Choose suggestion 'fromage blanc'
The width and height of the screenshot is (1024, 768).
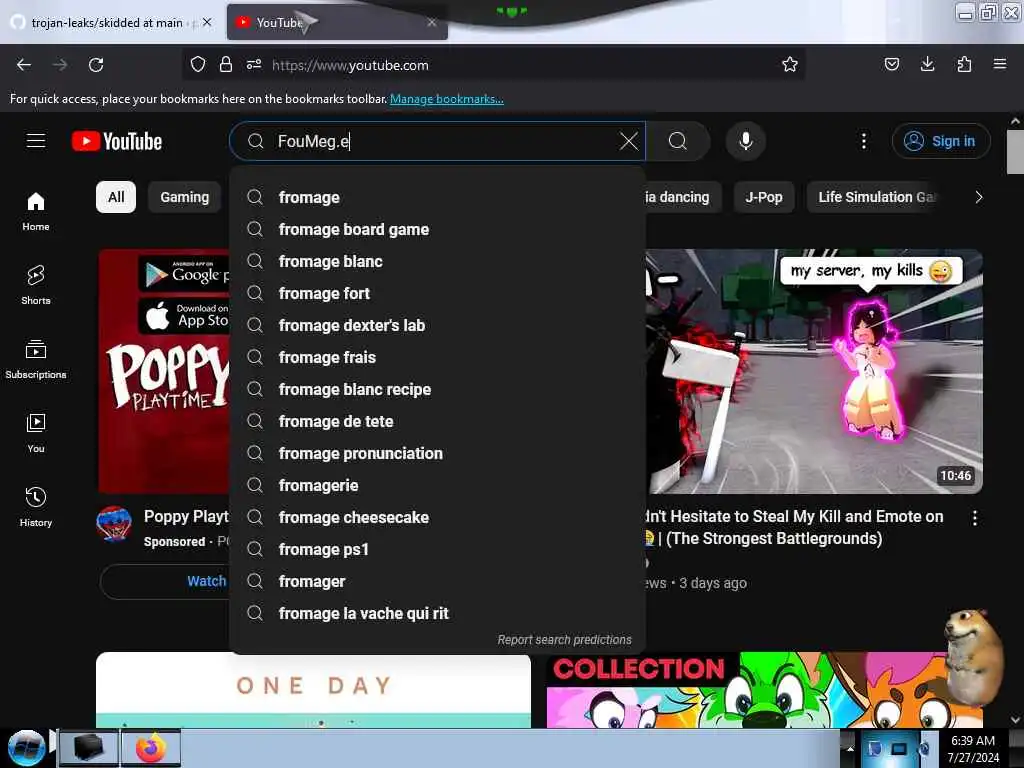[x=438, y=261]
